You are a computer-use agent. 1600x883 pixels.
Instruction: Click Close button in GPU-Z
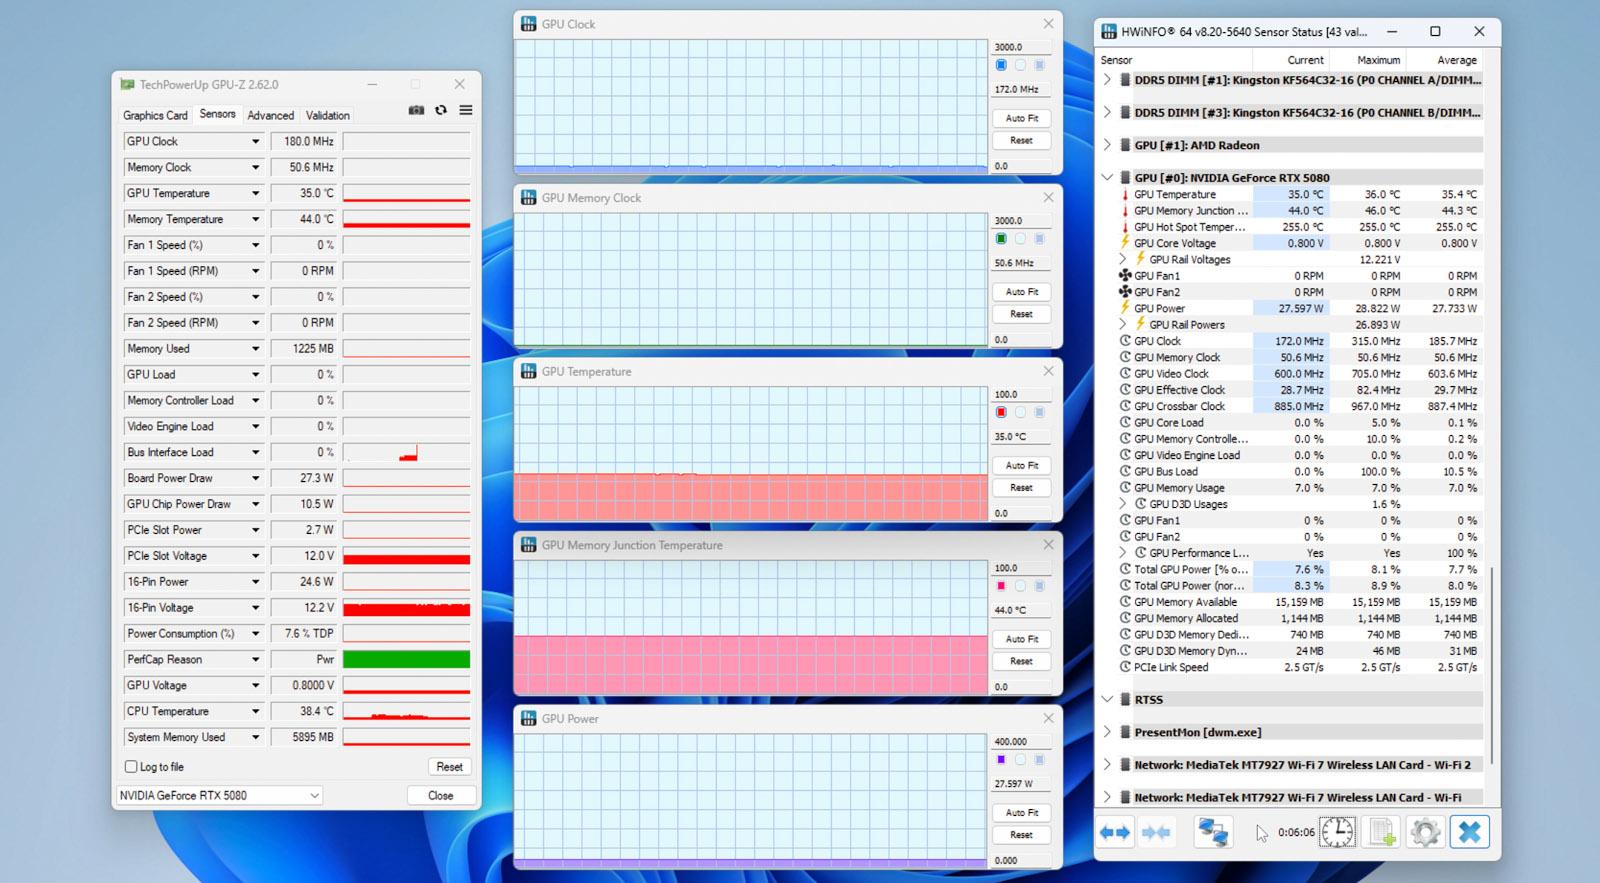click(x=440, y=796)
